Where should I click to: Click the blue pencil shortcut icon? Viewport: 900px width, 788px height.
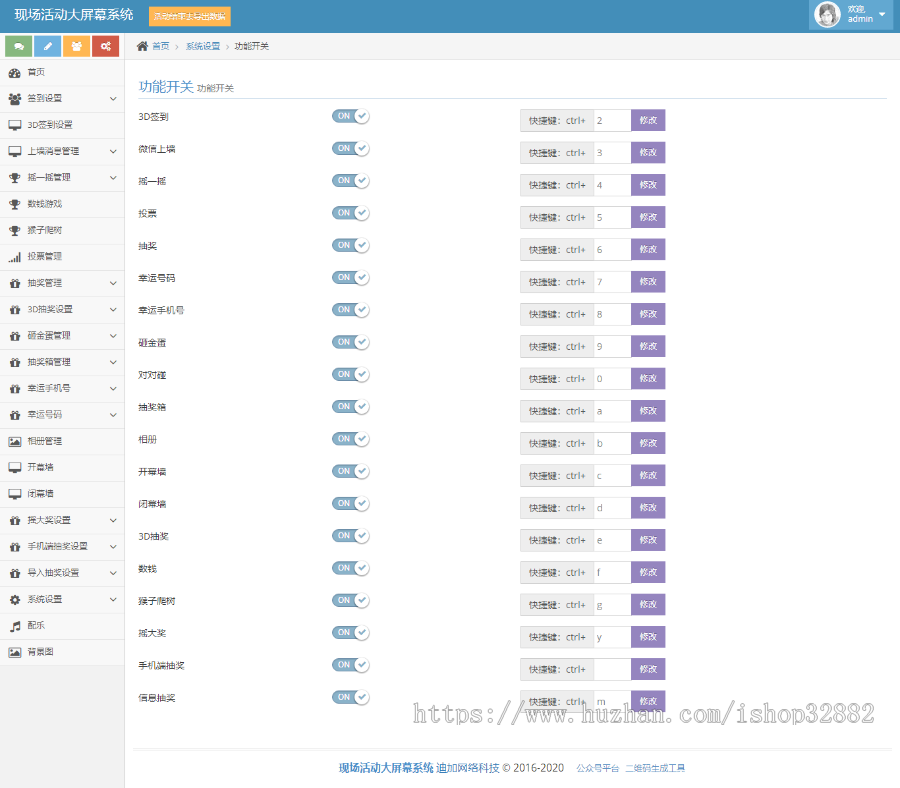(48, 46)
